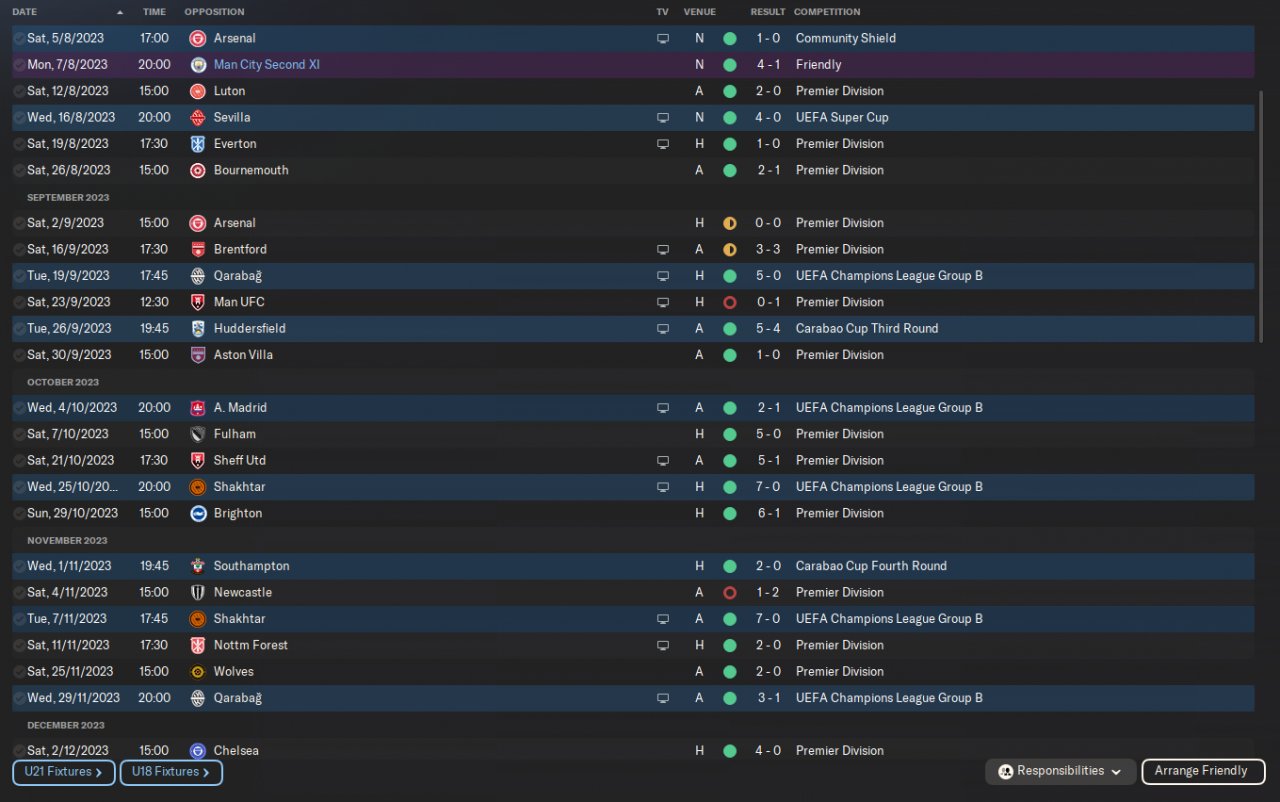Toggle the check mark beside Sat 7/10/2023 Fulham fixture
The width and height of the screenshot is (1280, 802).
pos(19,434)
